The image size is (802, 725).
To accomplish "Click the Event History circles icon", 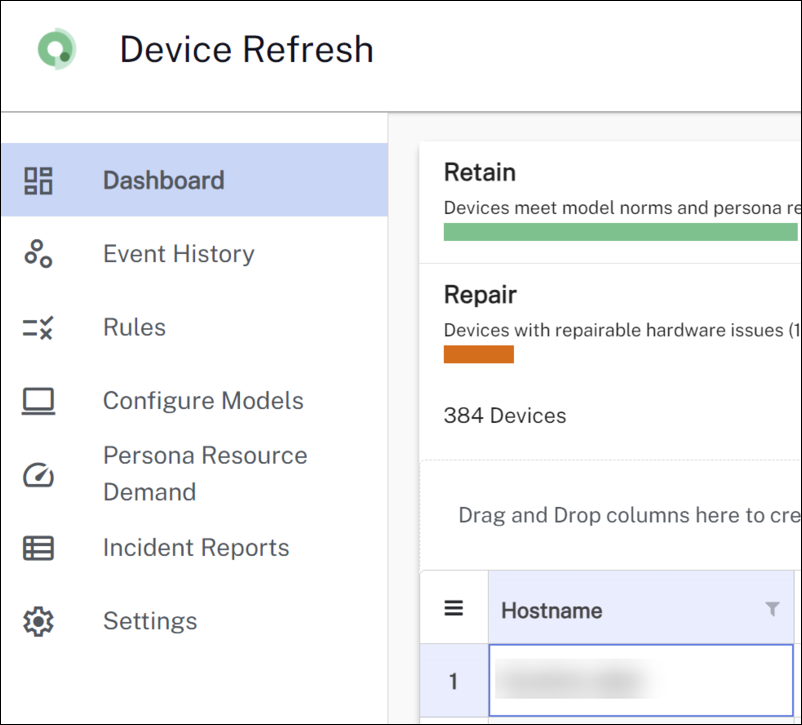I will 38,254.
